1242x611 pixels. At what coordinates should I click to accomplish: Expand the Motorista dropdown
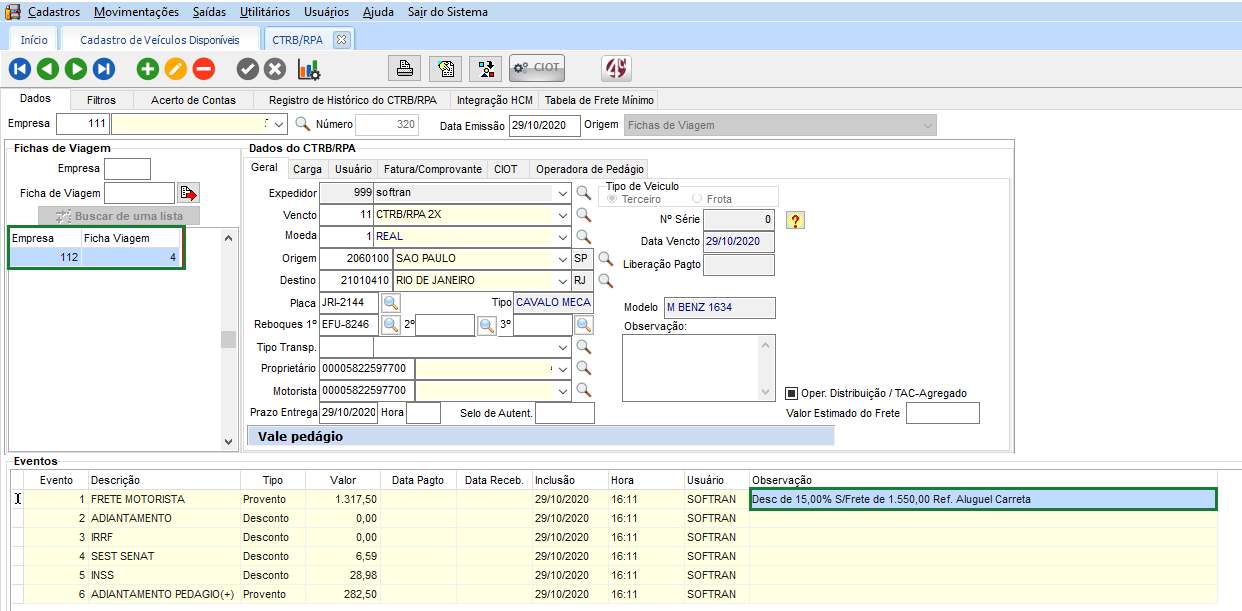(x=564, y=391)
